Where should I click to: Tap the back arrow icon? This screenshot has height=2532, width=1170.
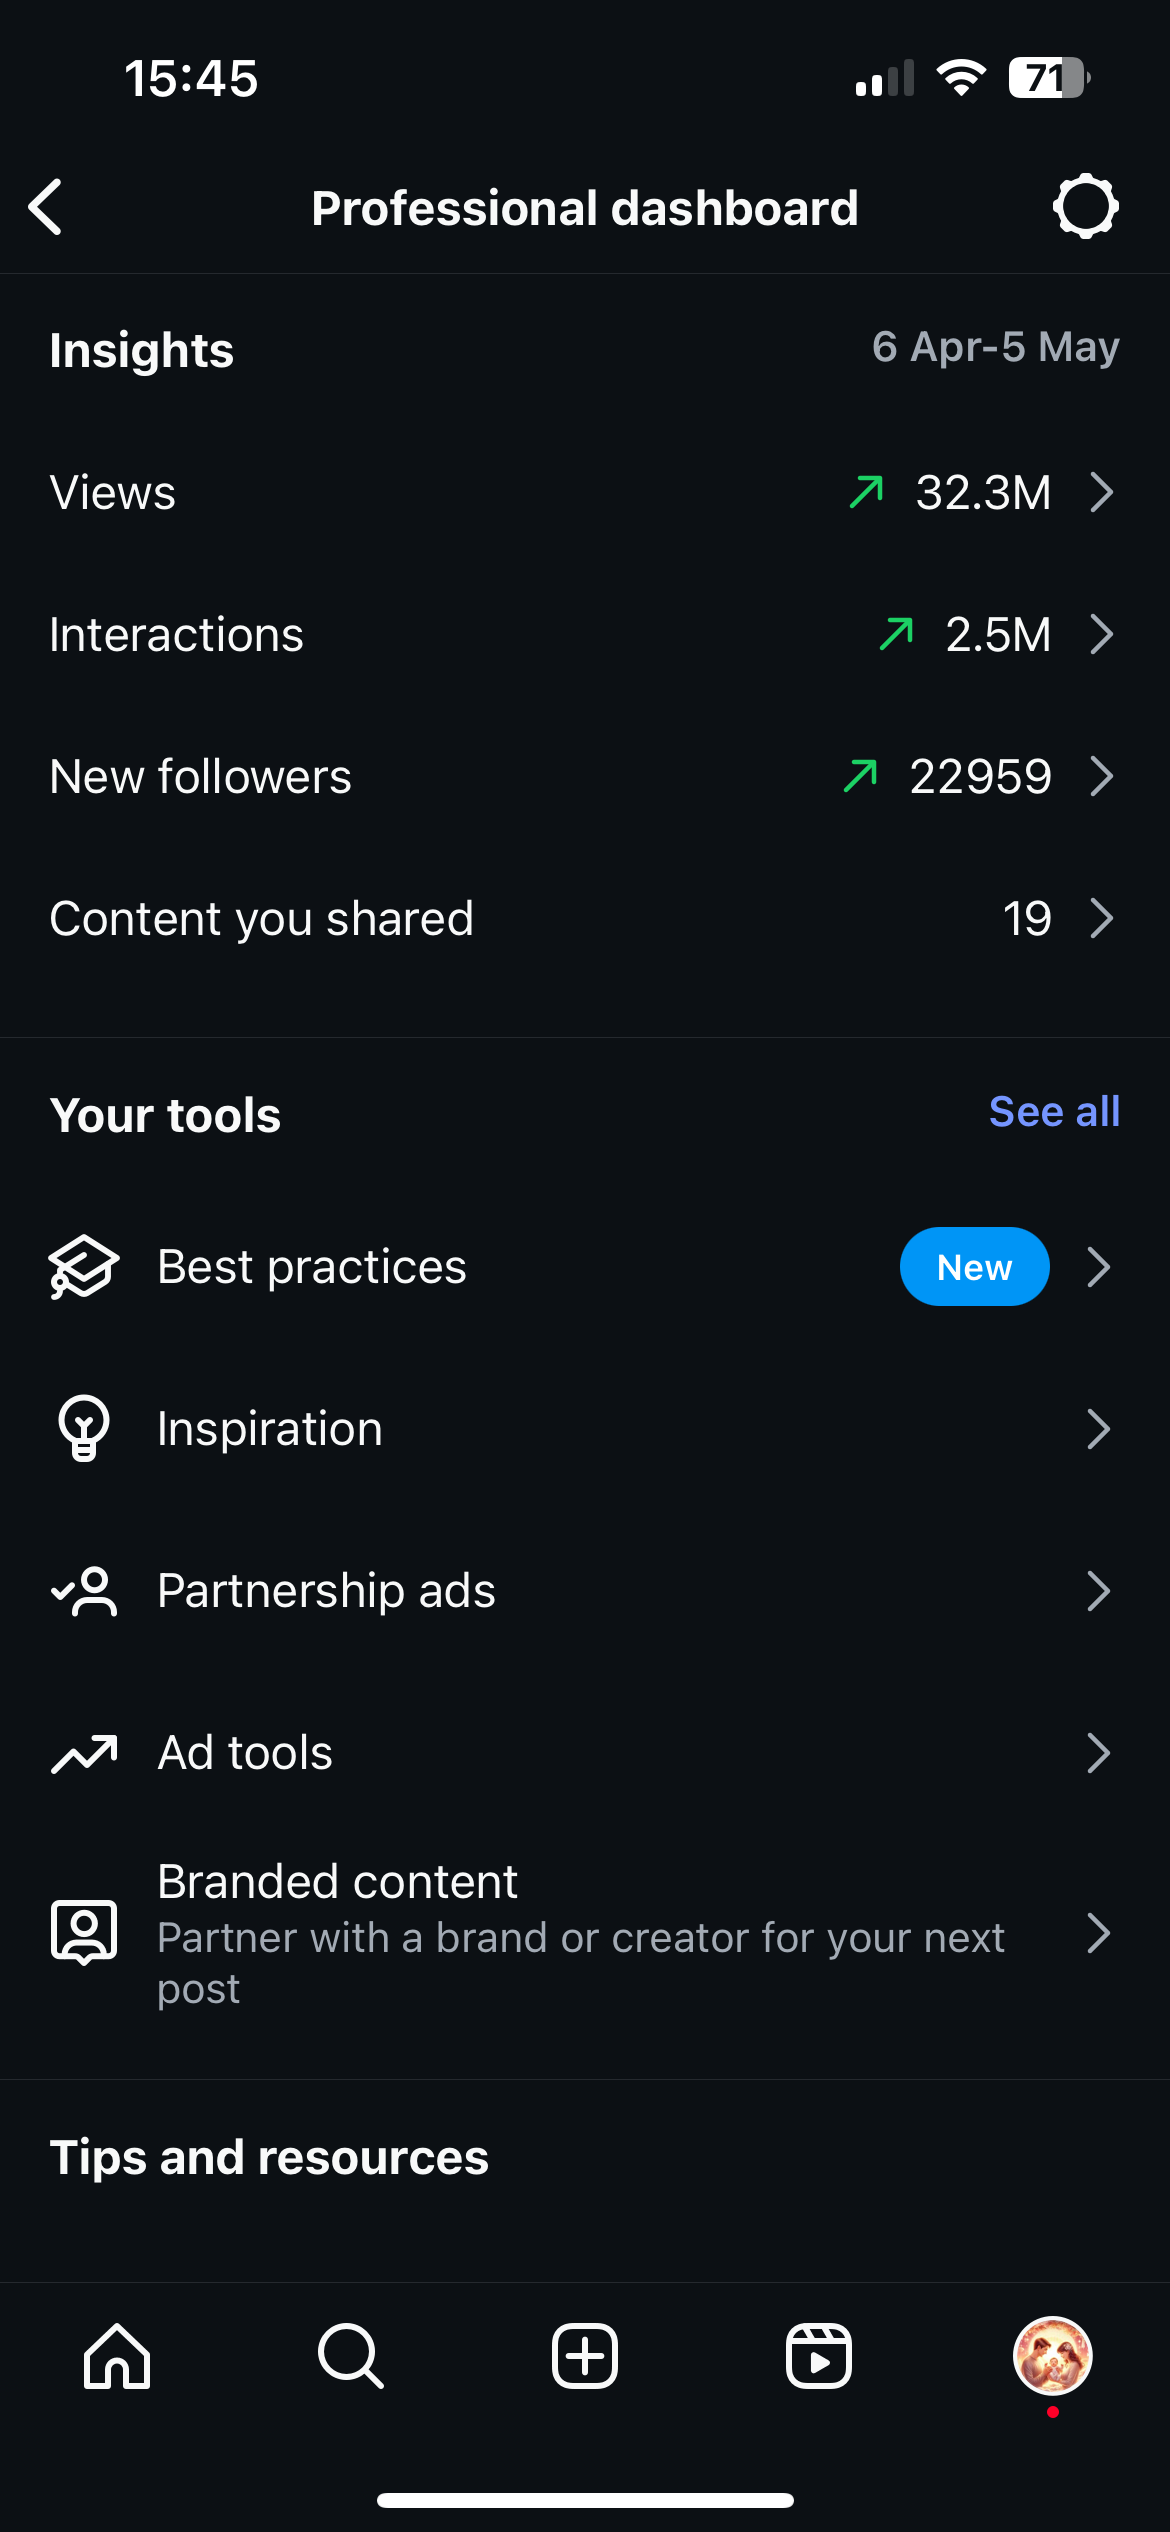click(x=46, y=208)
